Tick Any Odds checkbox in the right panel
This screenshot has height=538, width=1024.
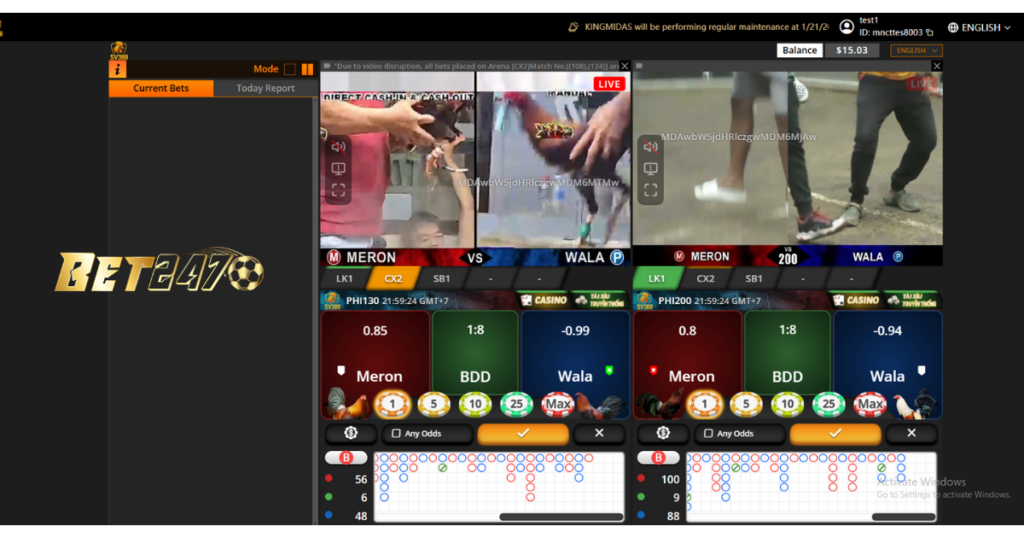709,434
